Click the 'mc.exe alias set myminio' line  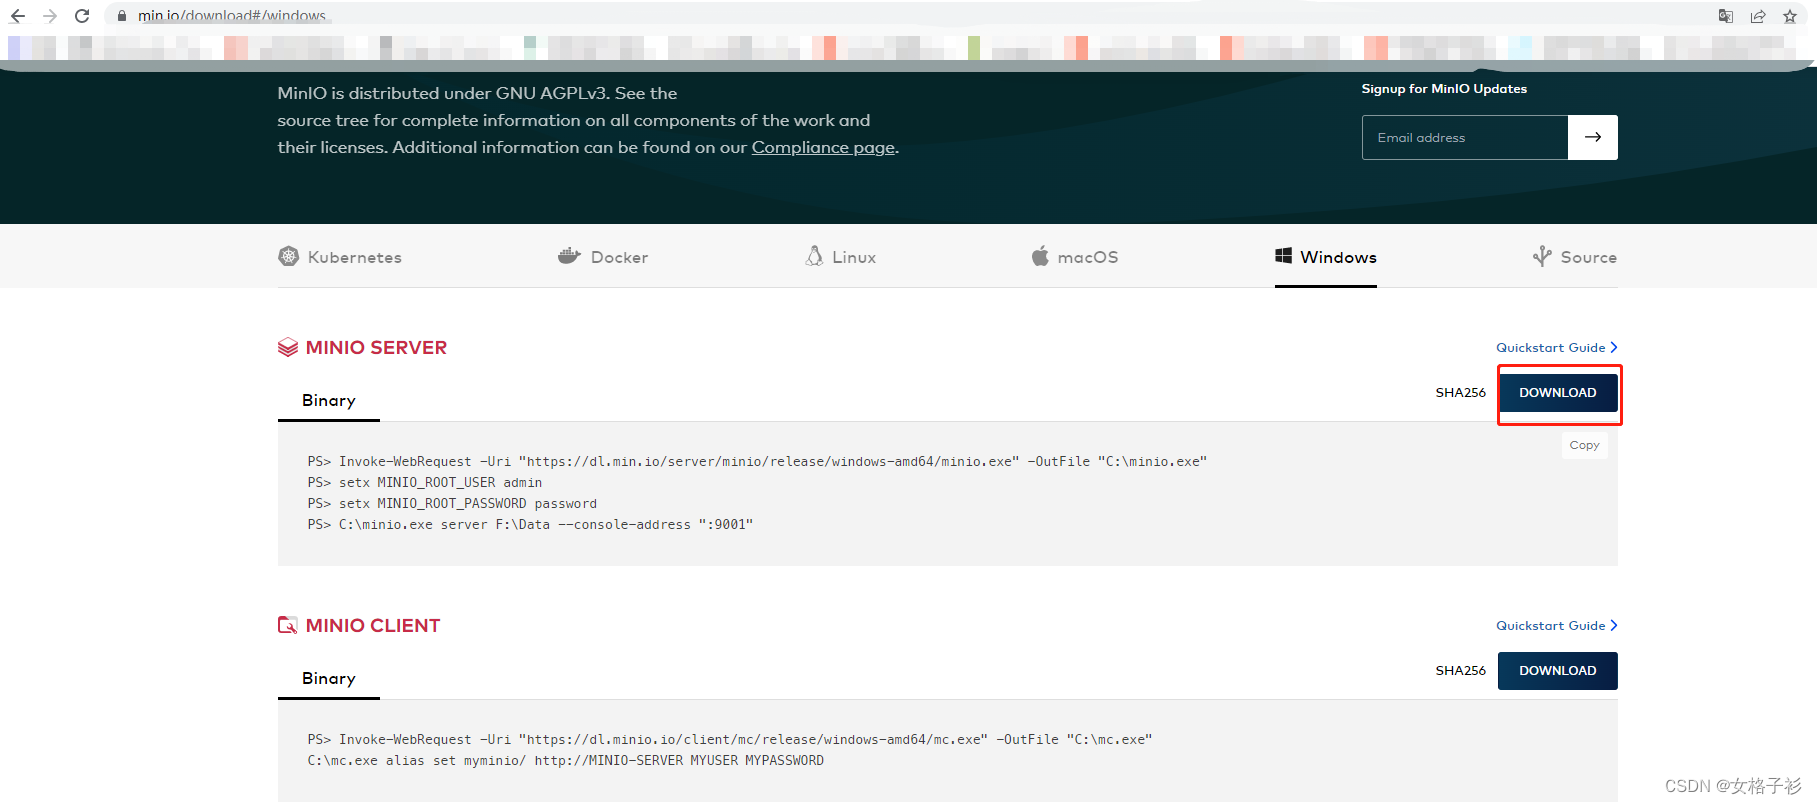[566, 761]
